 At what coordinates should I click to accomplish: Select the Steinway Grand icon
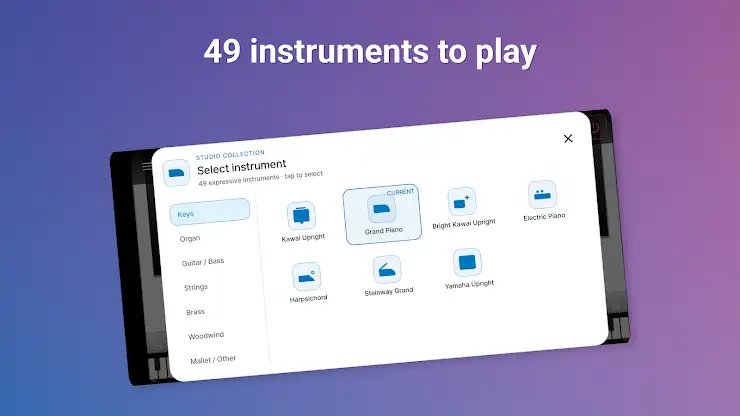tap(387, 270)
